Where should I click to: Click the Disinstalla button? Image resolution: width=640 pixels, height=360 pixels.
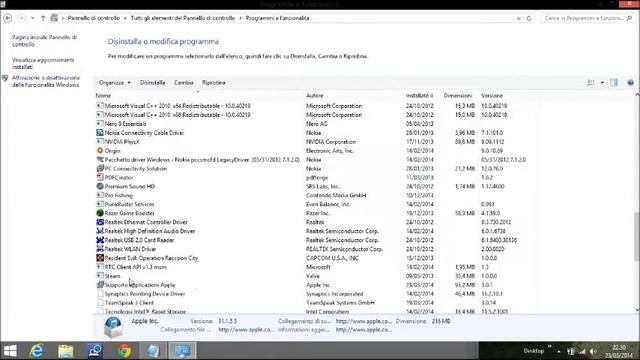(153, 82)
